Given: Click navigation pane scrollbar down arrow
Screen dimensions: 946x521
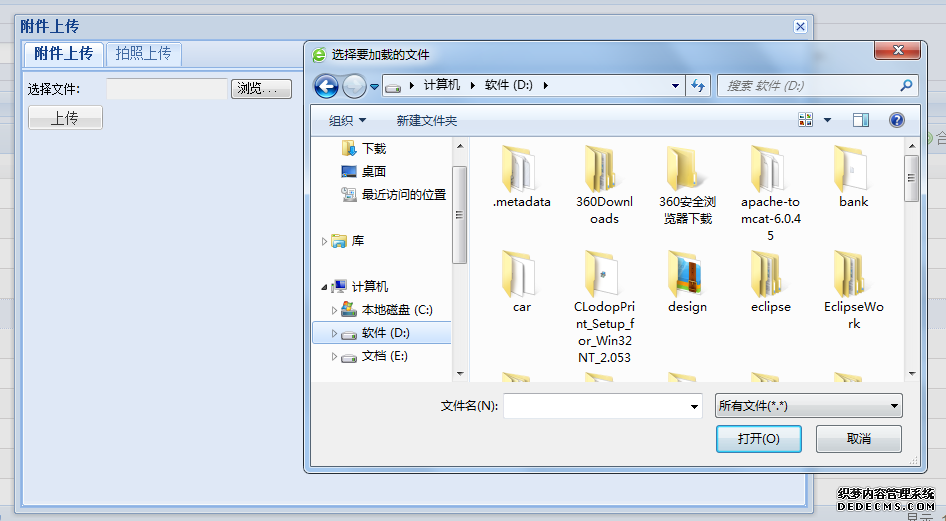Looking at the screenshot, I should [x=460, y=374].
